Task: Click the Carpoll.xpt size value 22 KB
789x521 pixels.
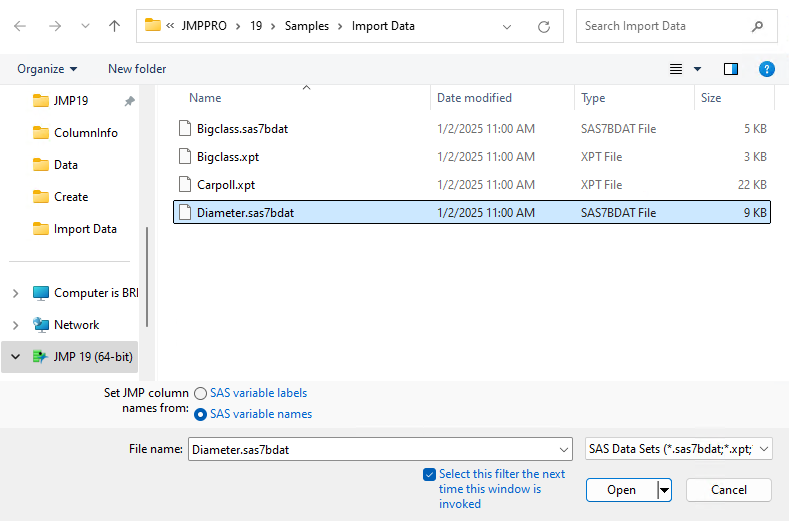Action: [752, 185]
